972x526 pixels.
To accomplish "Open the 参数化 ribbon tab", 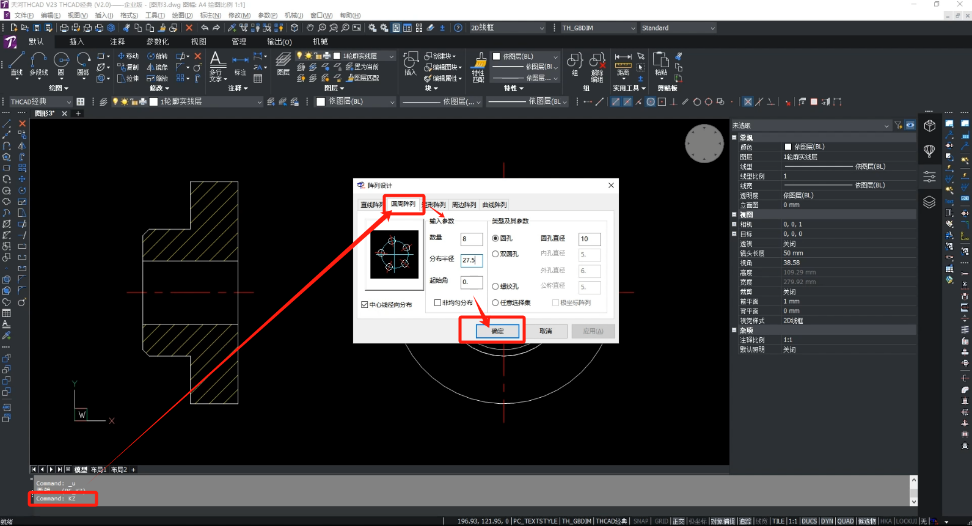I will click(x=157, y=42).
